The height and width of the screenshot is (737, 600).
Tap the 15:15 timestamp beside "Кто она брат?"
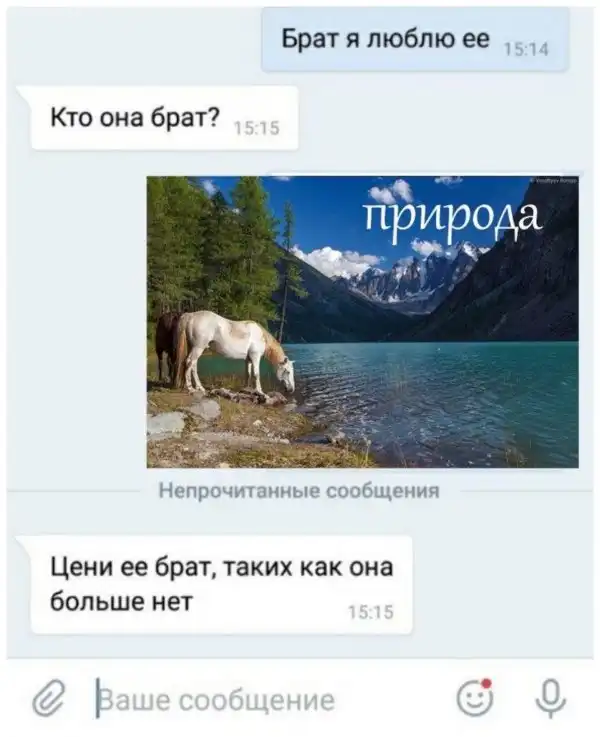click(257, 128)
